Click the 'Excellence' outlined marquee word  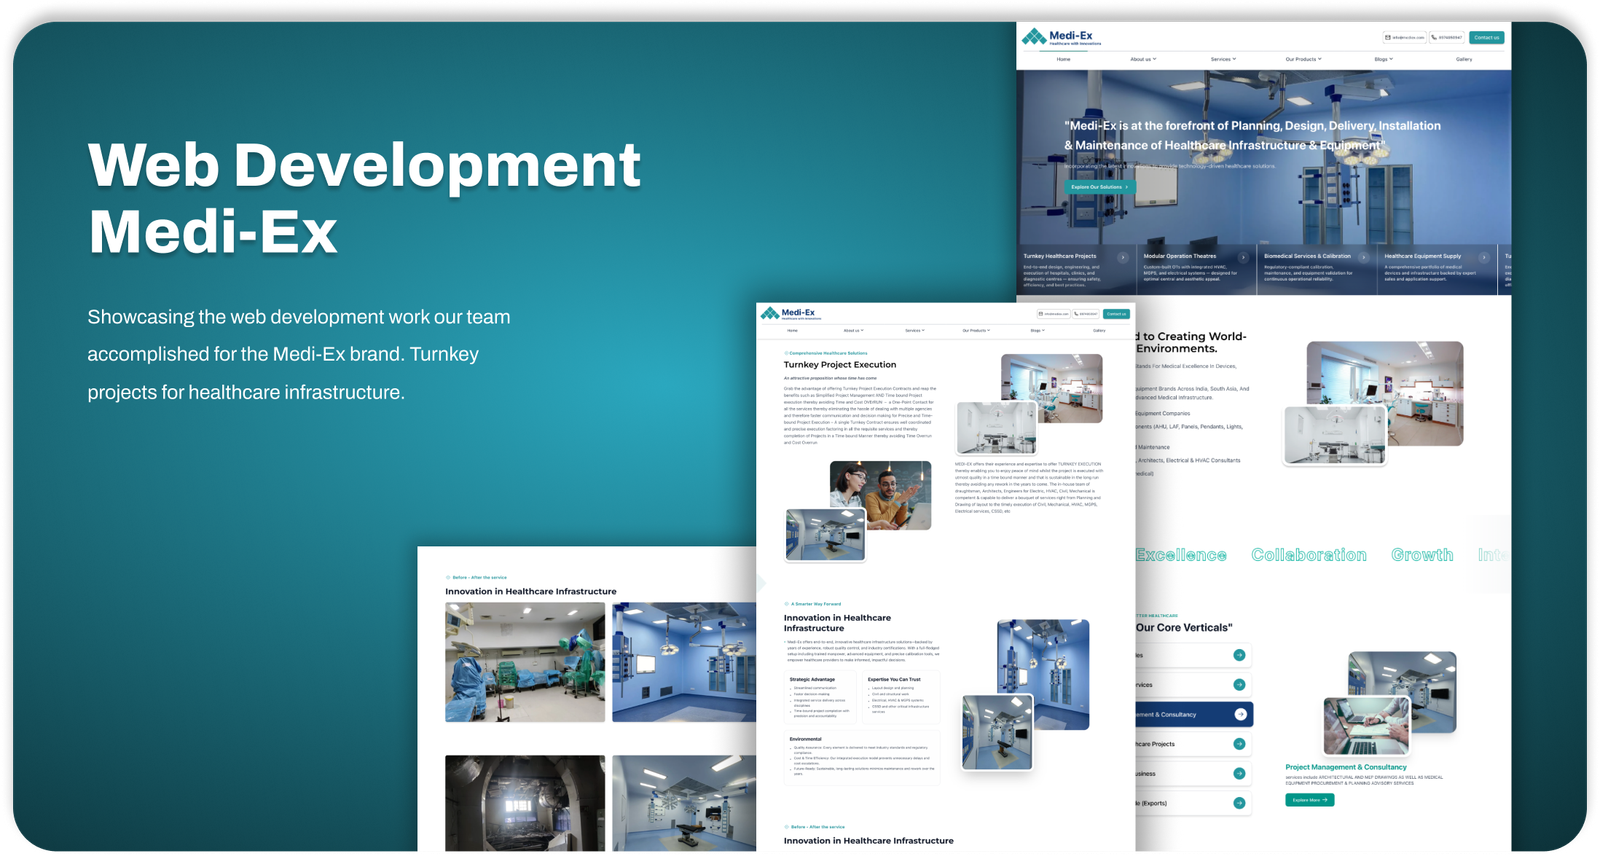pyautogui.click(x=1181, y=555)
